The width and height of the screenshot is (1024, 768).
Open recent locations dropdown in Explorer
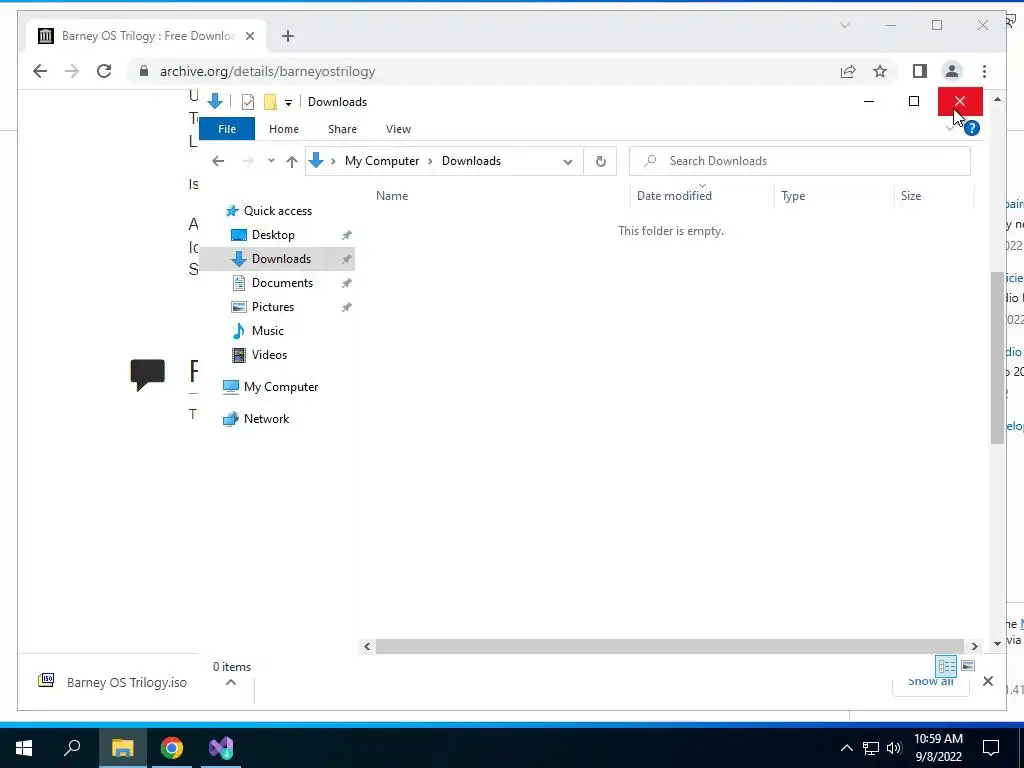pyautogui.click(x=271, y=161)
